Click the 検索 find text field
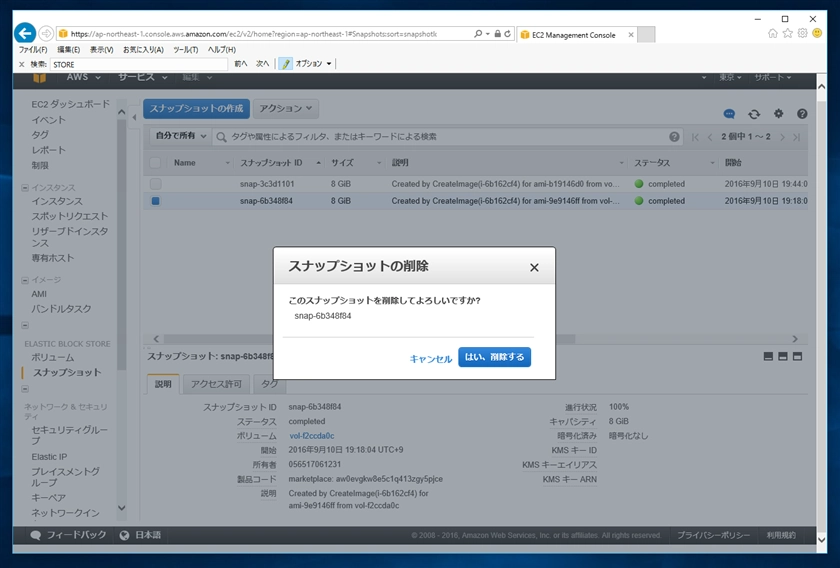The image size is (840, 568). (x=139, y=64)
